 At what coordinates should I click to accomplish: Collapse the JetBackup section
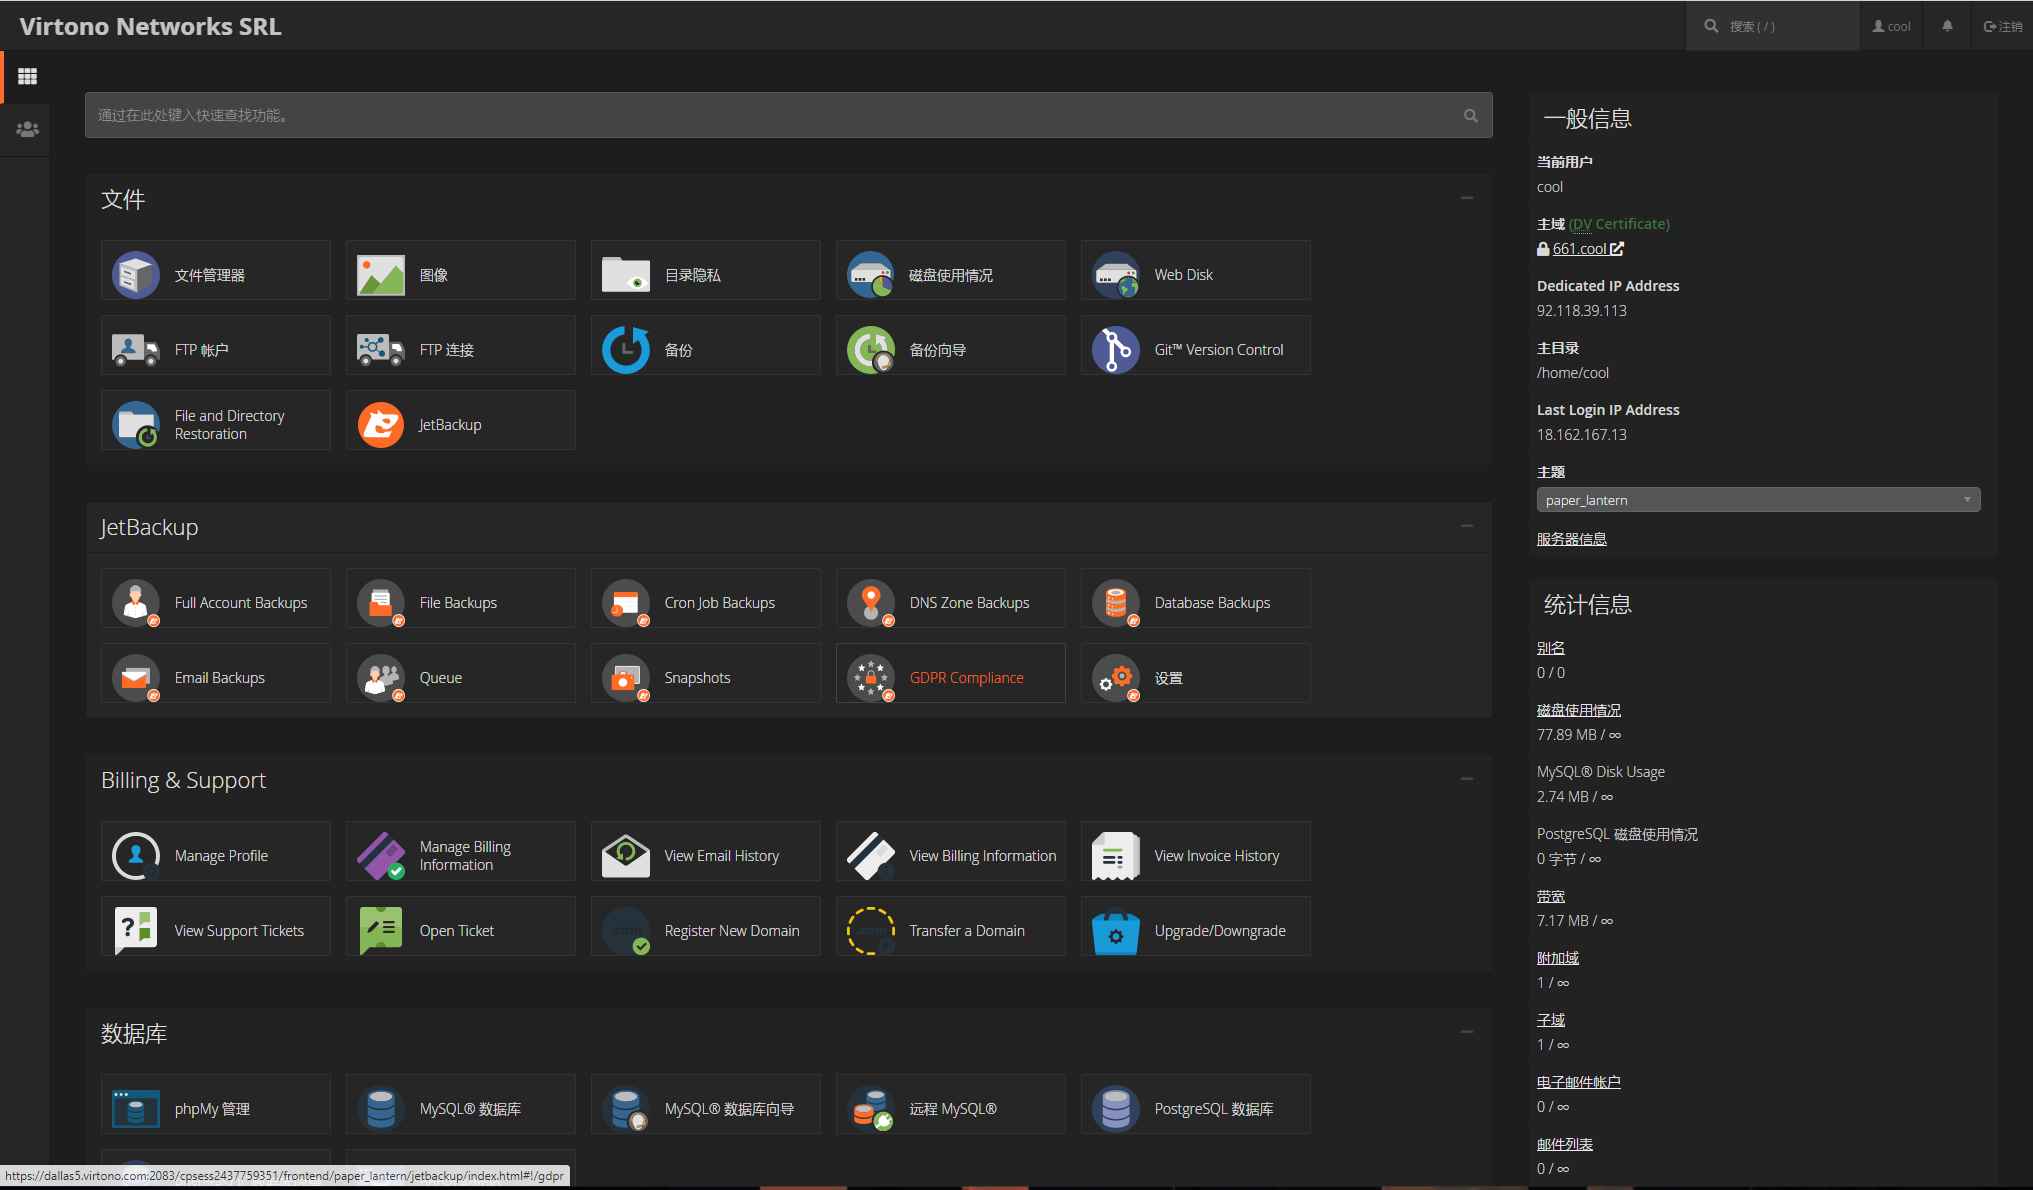coord(1466,526)
